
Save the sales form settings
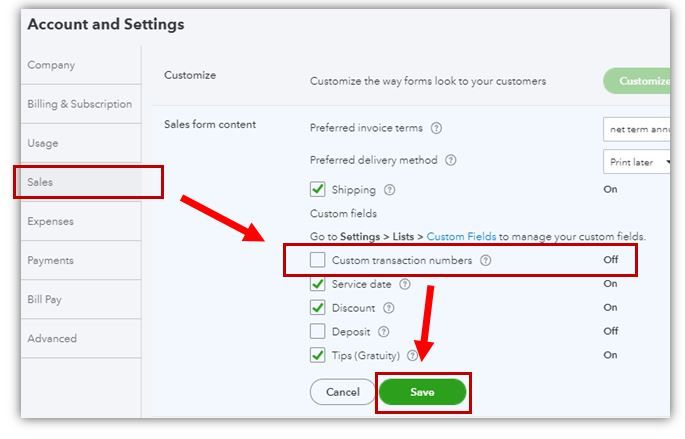coord(422,392)
